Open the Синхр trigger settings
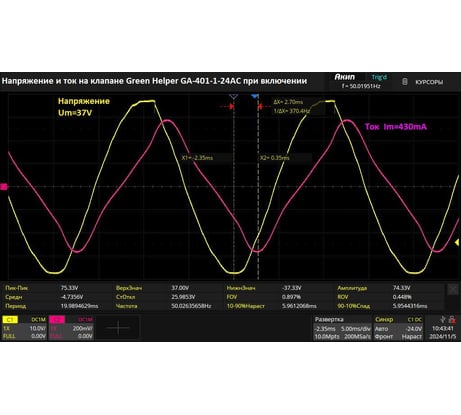Viewport: 461px width, 415px height. click(x=398, y=328)
